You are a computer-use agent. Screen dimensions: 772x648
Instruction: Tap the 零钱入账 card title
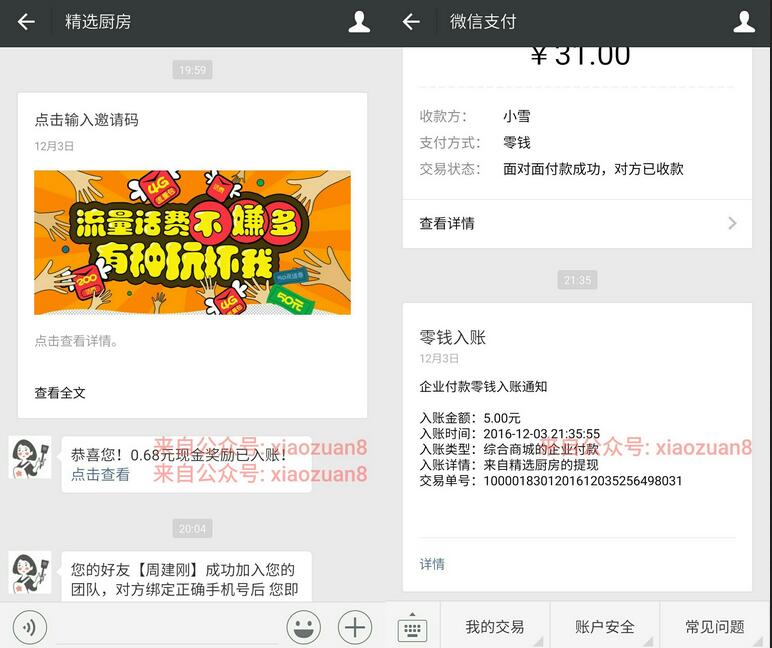[x=452, y=337]
